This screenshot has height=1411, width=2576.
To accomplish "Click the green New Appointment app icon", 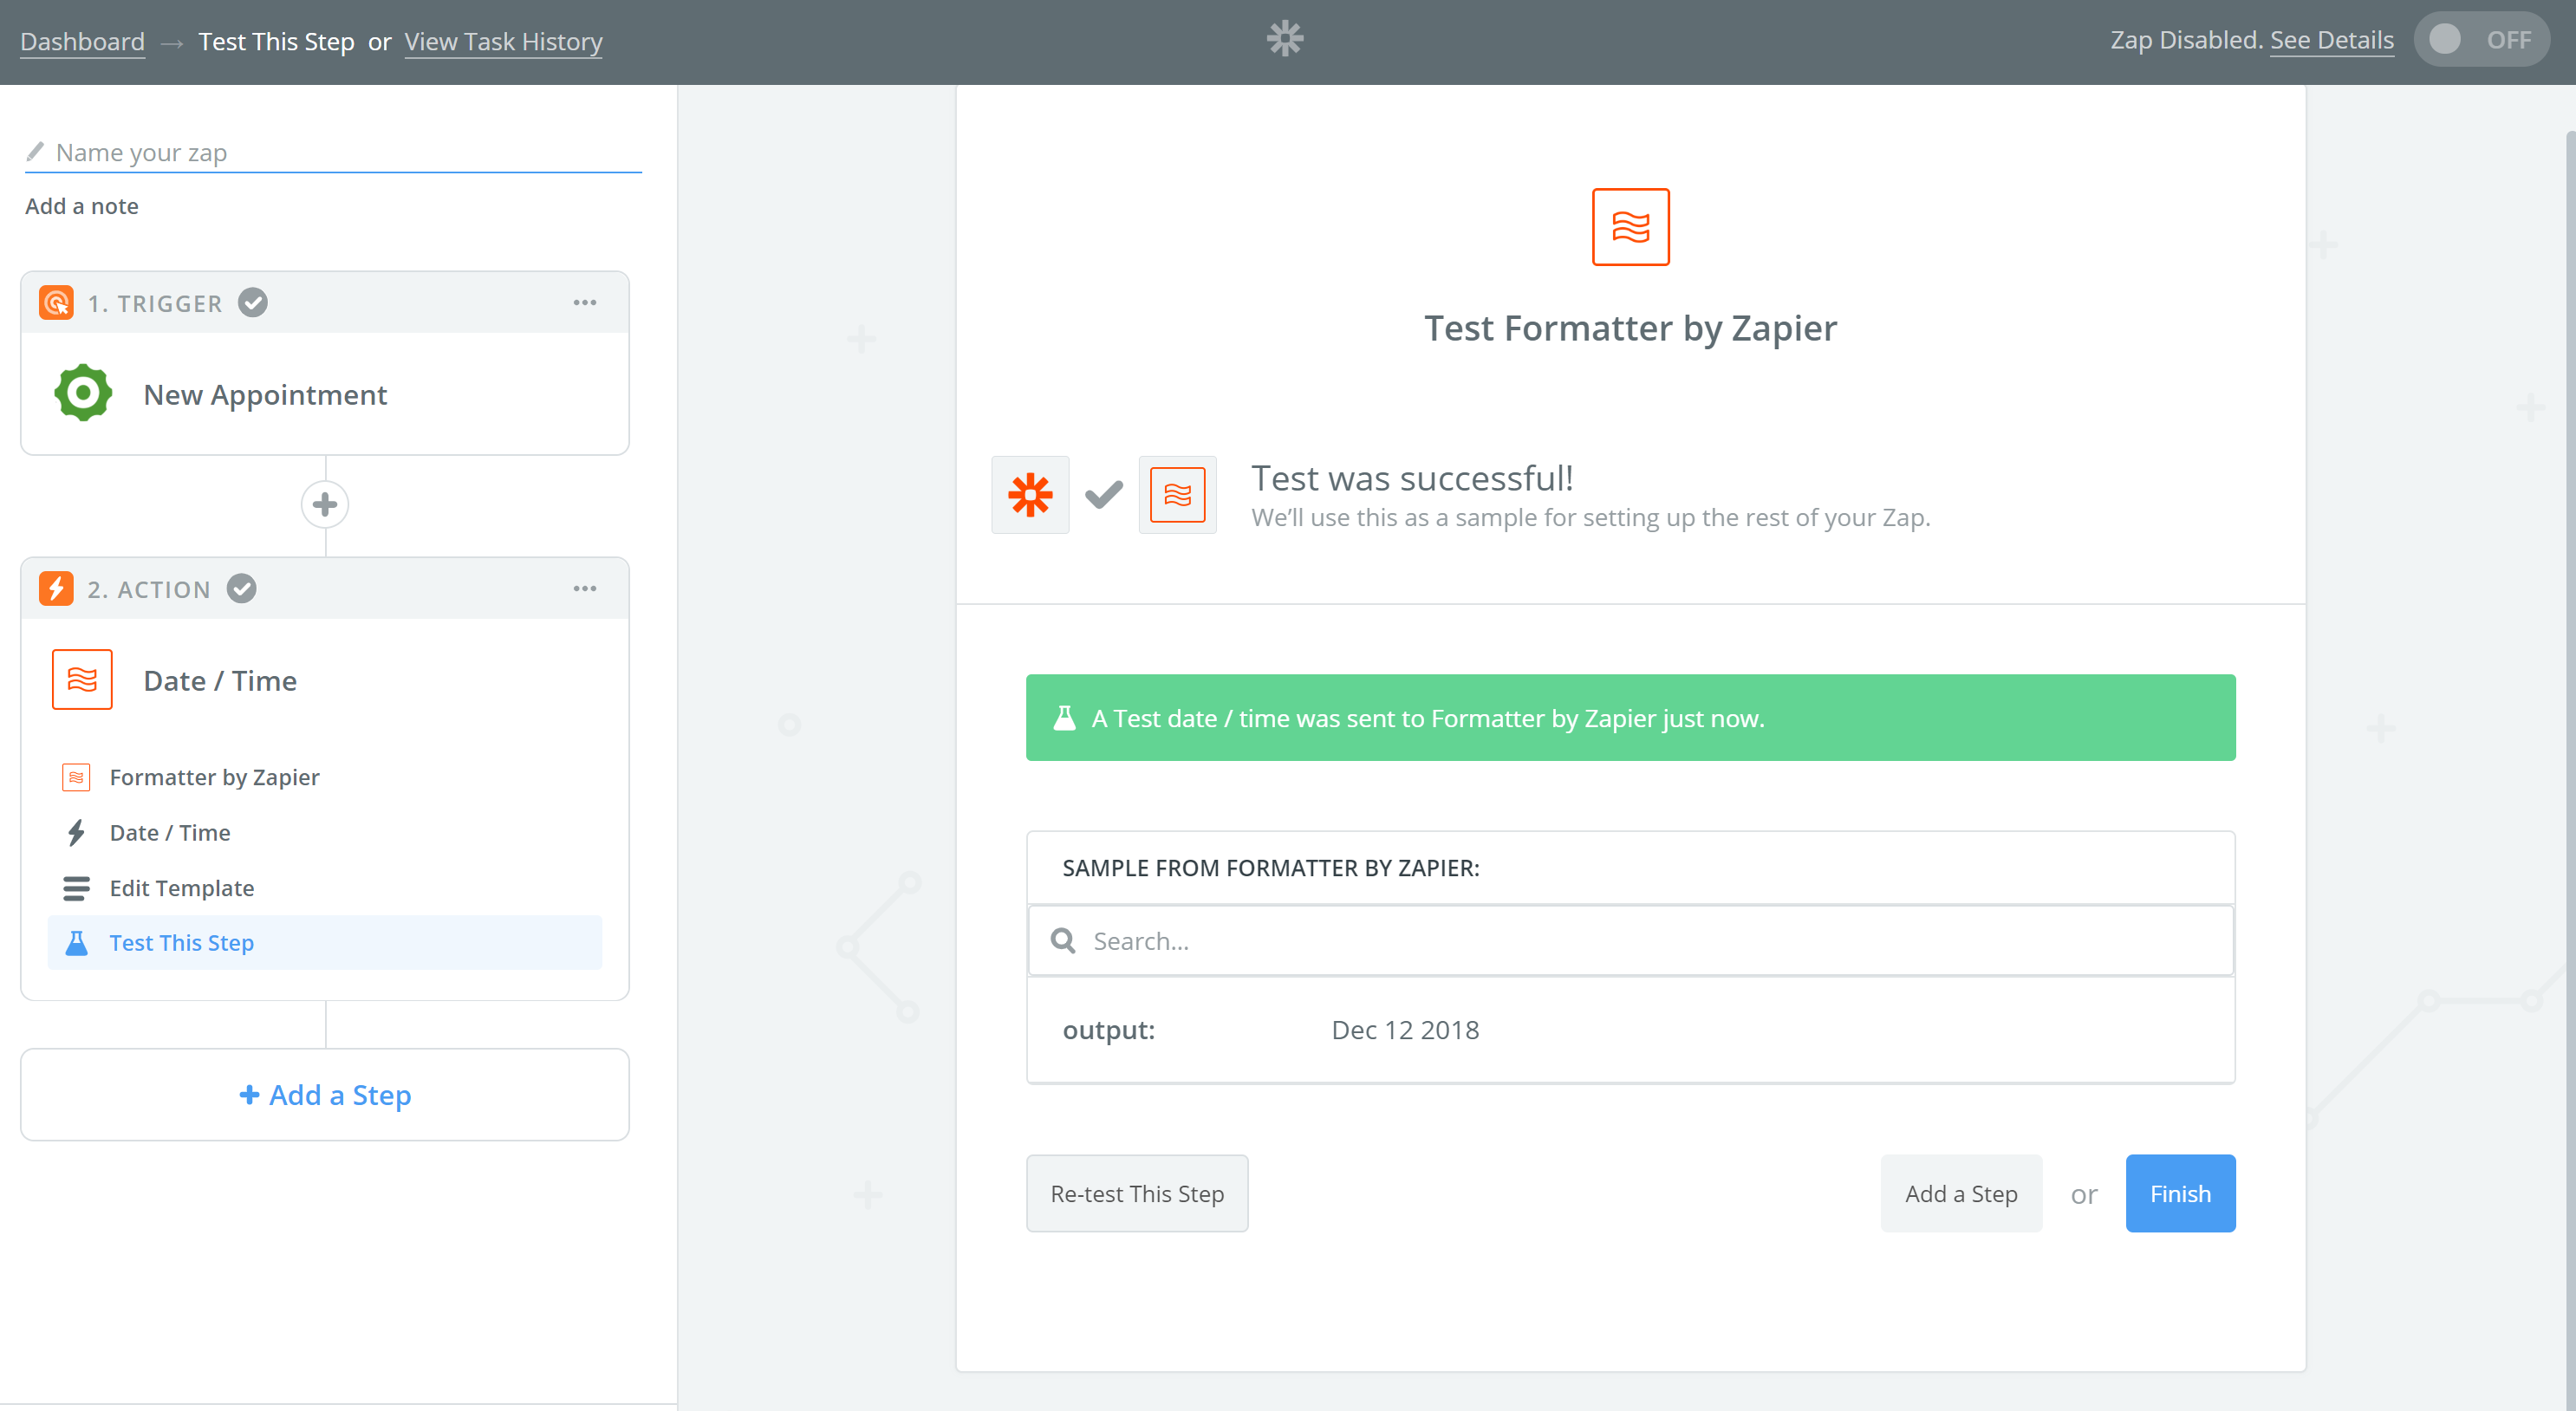I will [83, 394].
